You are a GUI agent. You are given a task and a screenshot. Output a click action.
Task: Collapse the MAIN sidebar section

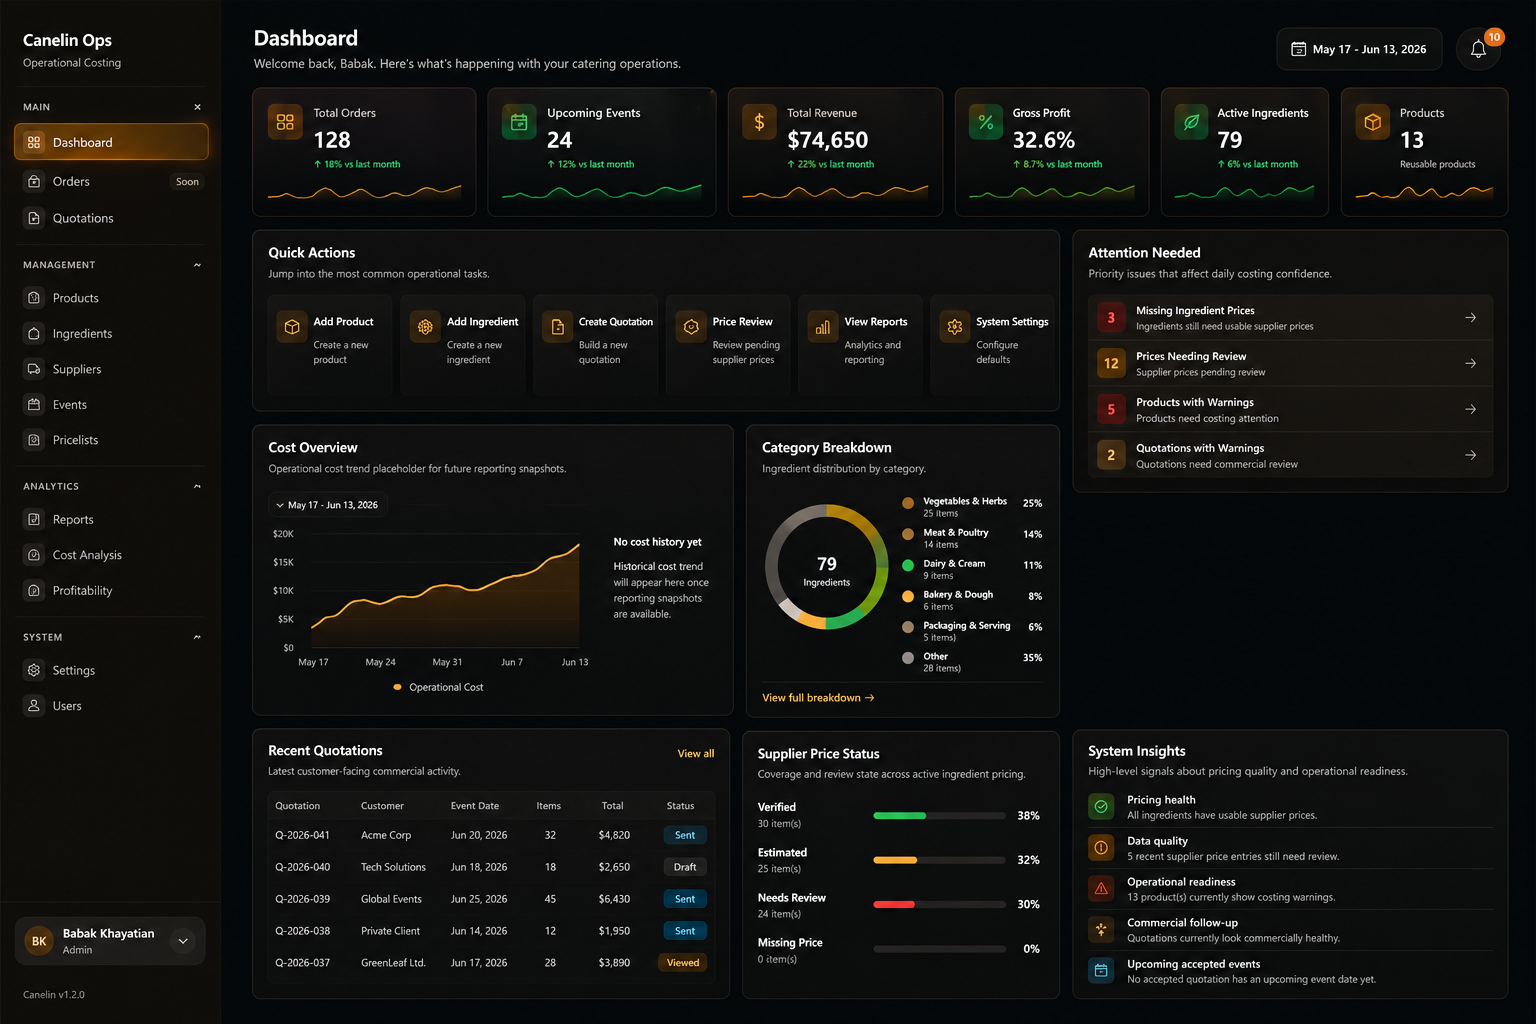coord(197,107)
